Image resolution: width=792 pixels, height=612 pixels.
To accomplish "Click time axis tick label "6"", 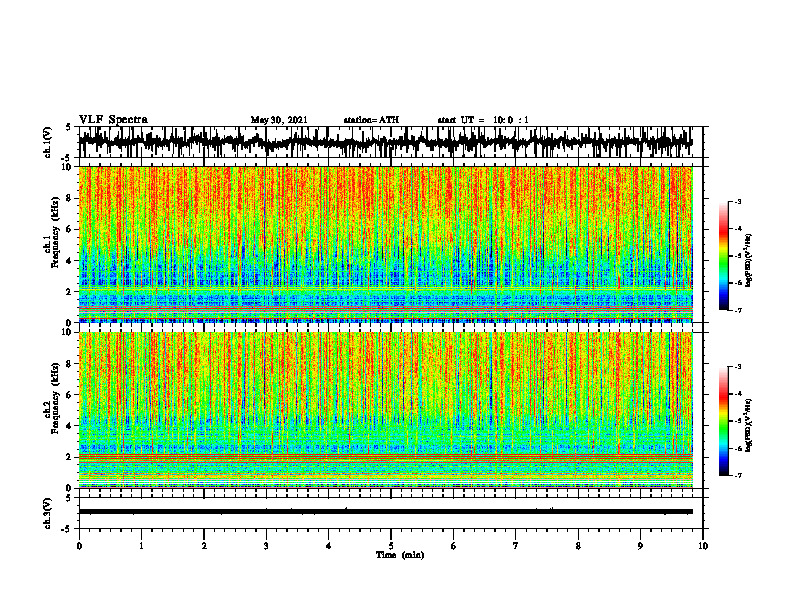I will (x=454, y=546).
